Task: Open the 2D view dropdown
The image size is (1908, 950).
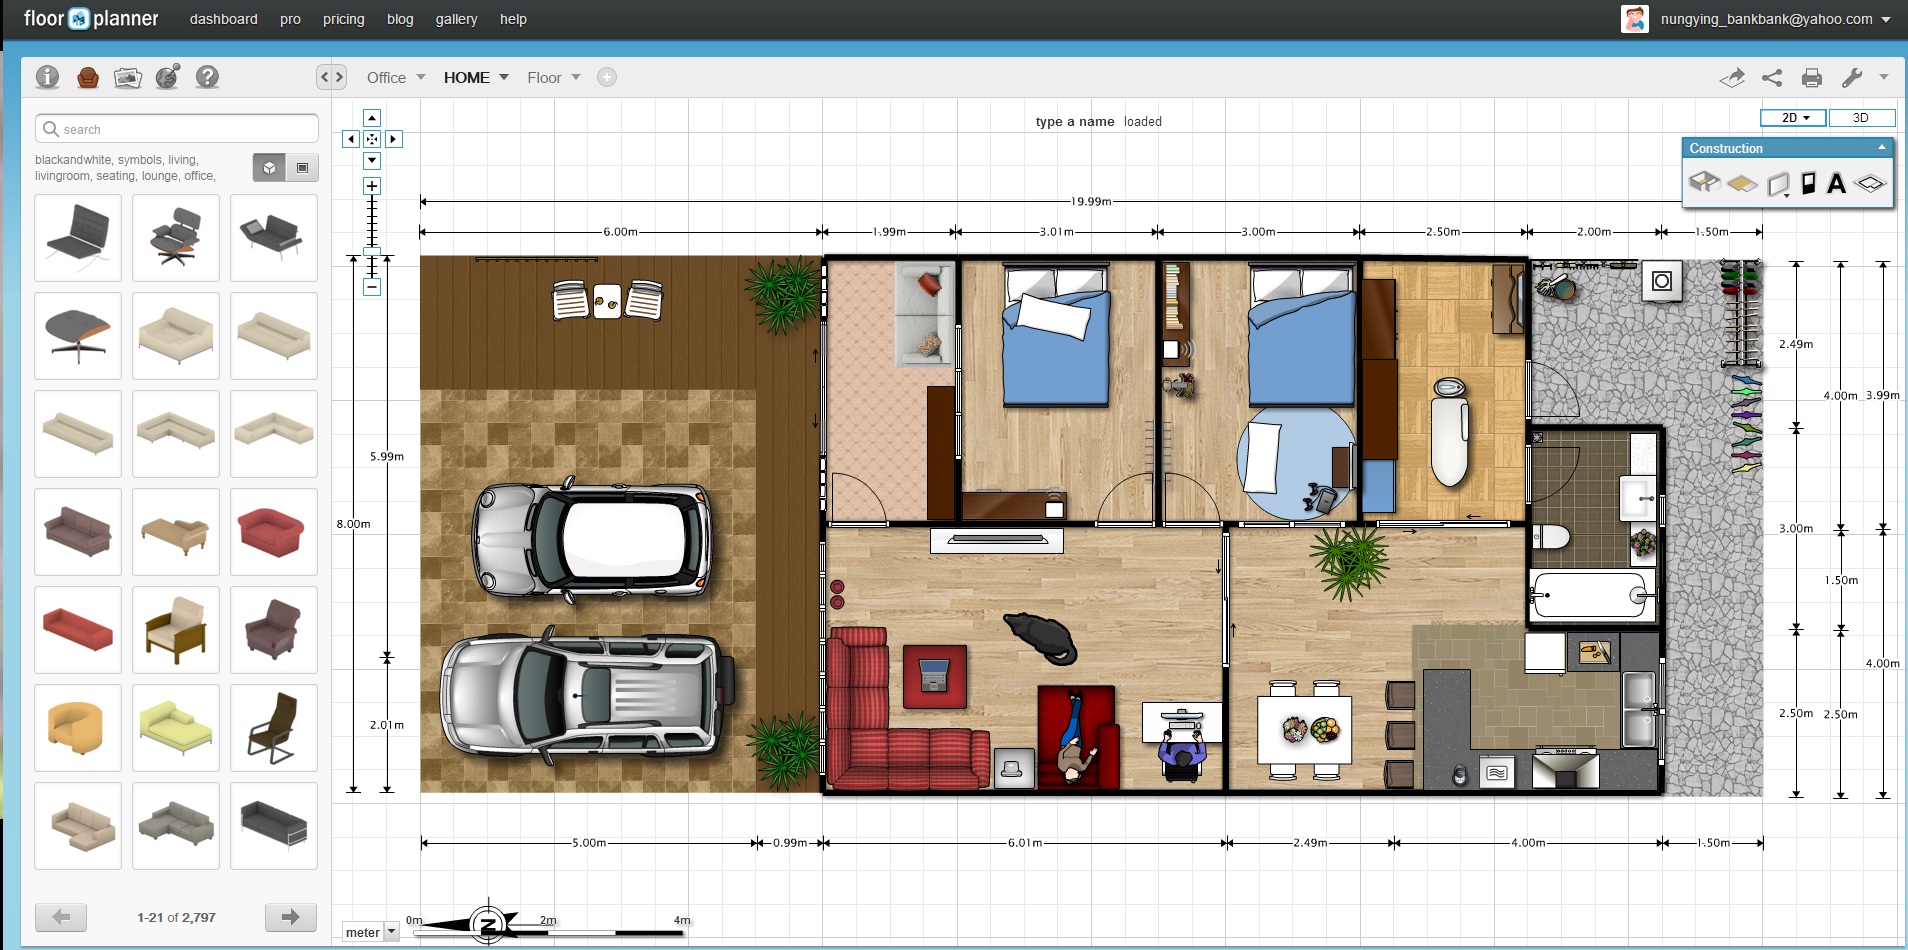Action: pos(1794,118)
